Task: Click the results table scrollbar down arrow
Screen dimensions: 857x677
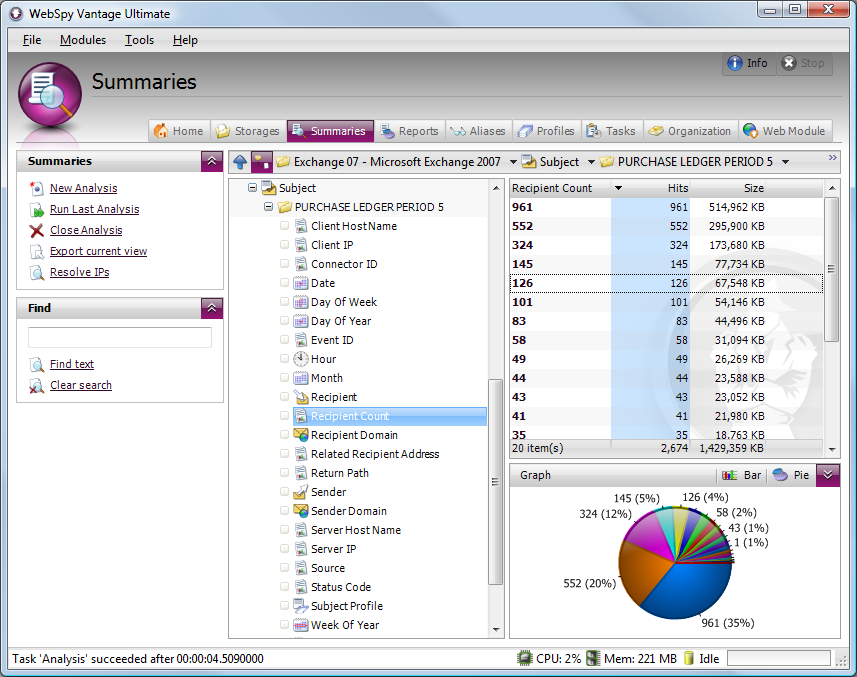Action: (x=832, y=449)
